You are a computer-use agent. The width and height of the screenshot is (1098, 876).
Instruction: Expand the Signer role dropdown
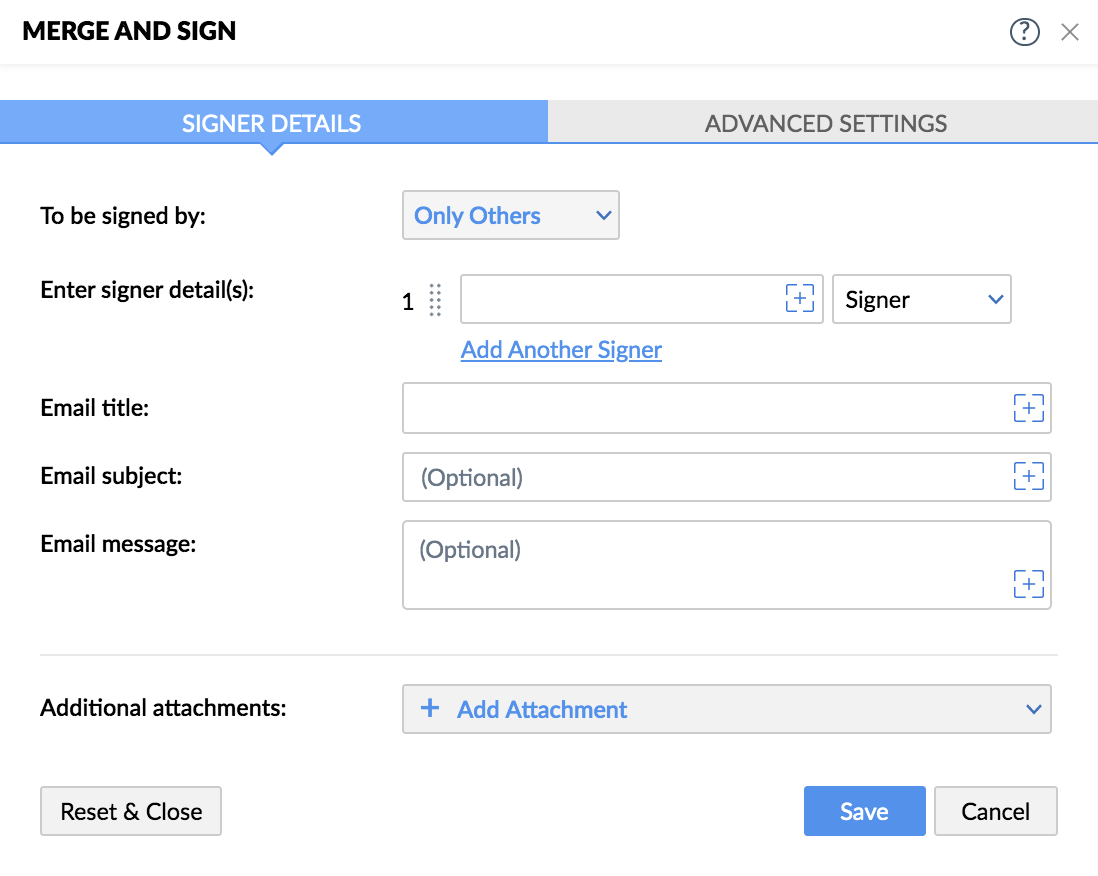pos(922,300)
